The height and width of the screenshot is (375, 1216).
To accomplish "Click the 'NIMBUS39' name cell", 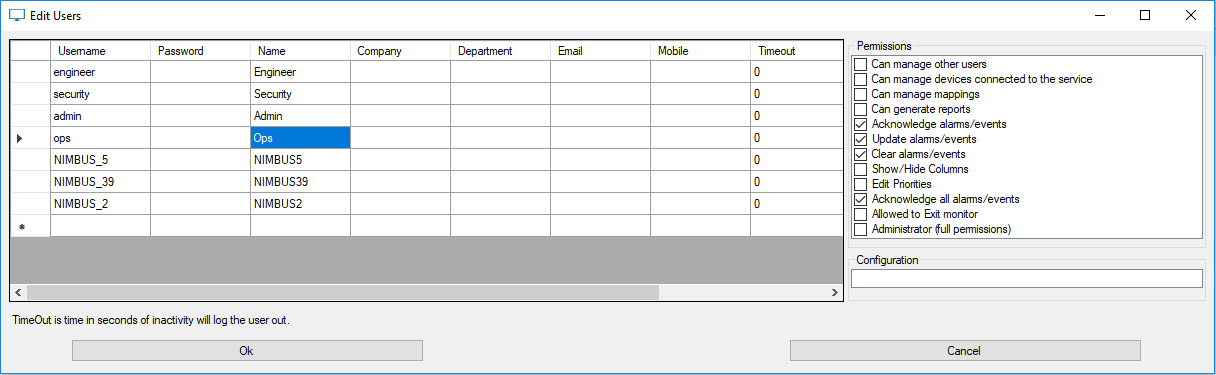I will 300,182.
